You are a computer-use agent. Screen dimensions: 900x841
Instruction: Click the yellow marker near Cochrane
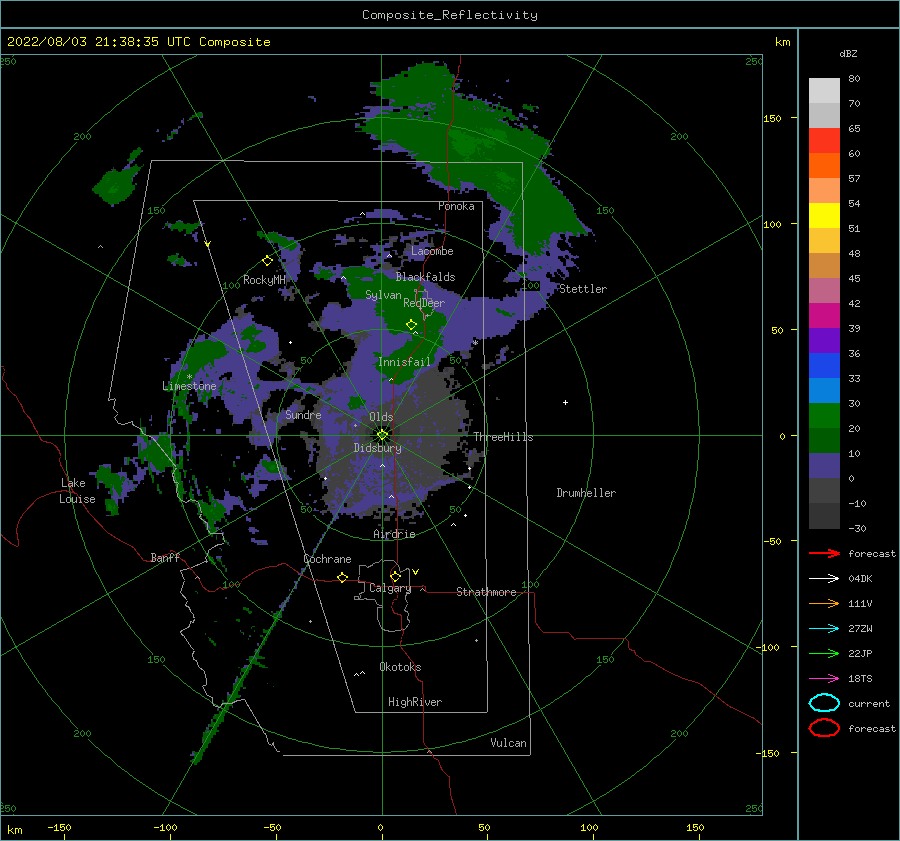pyautogui.click(x=342, y=577)
